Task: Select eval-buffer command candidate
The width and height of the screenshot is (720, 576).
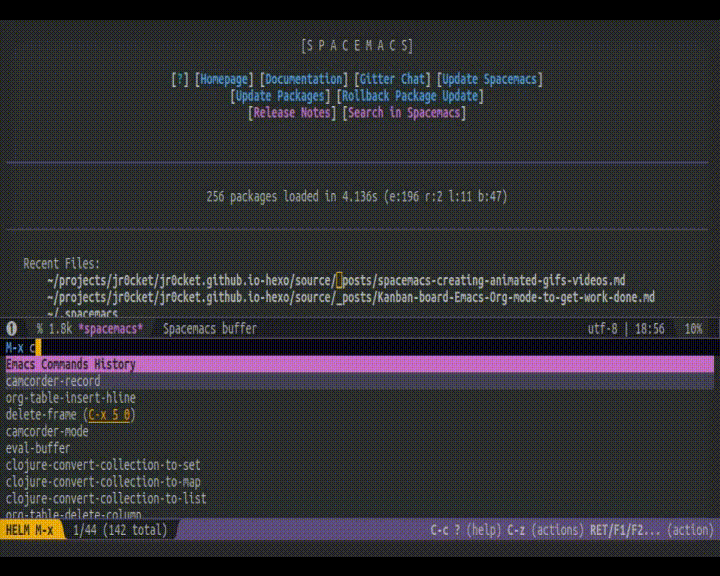Action: click(38, 448)
